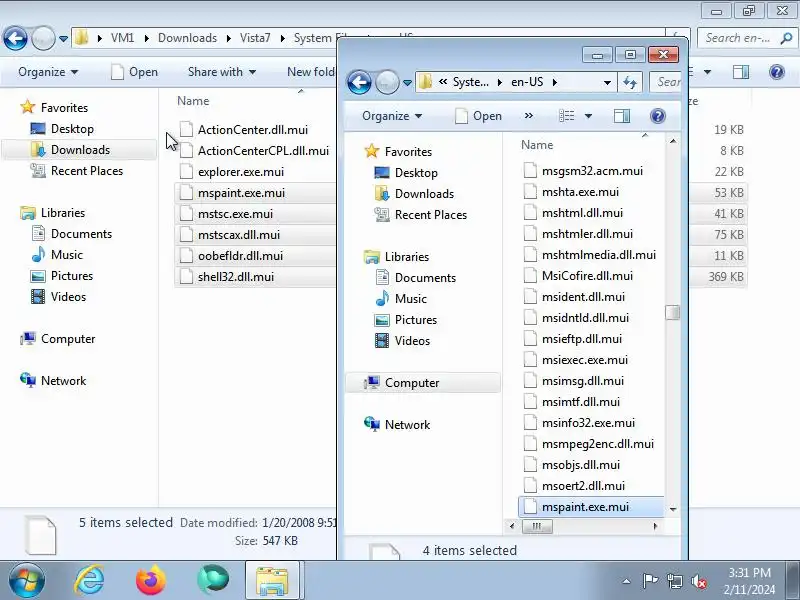
Task: Select Downloads in front window sidebar
Action: point(424,194)
